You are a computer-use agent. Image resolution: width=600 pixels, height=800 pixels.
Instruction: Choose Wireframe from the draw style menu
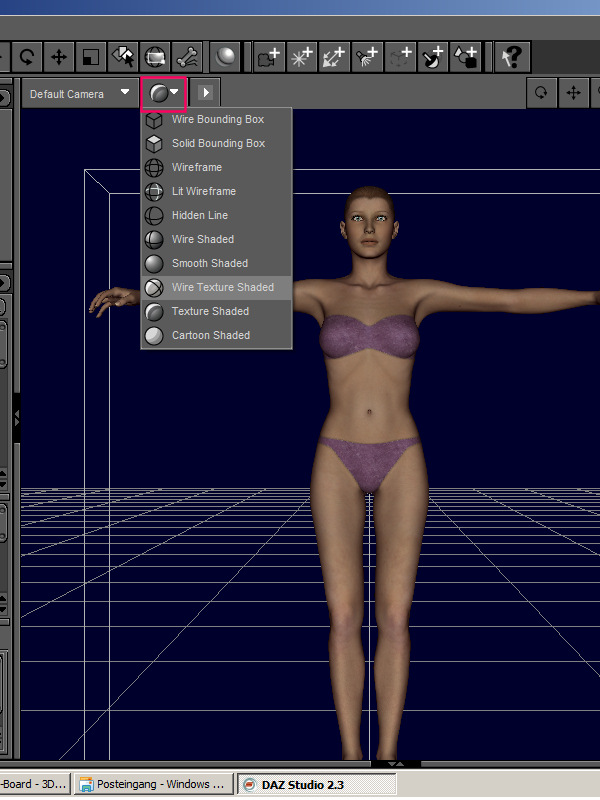196,168
